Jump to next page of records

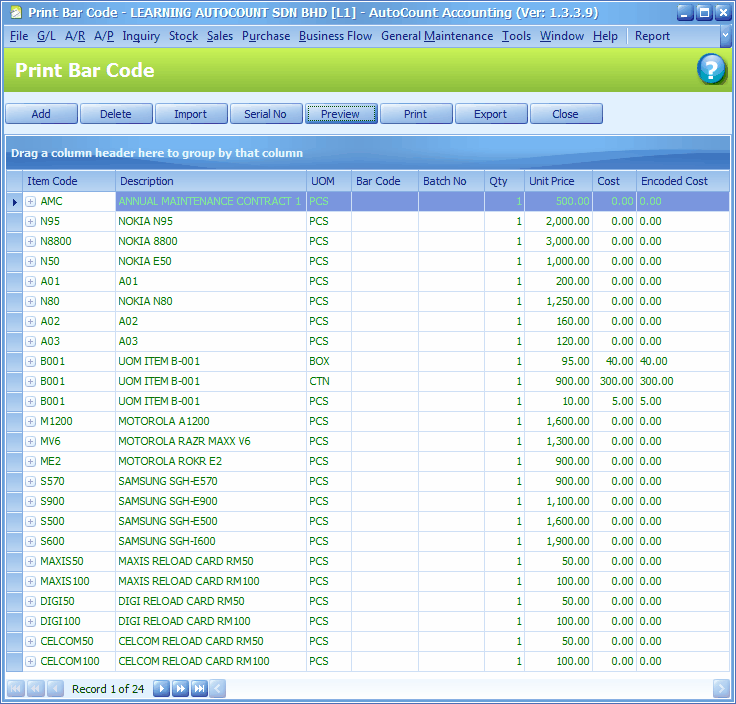180,689
